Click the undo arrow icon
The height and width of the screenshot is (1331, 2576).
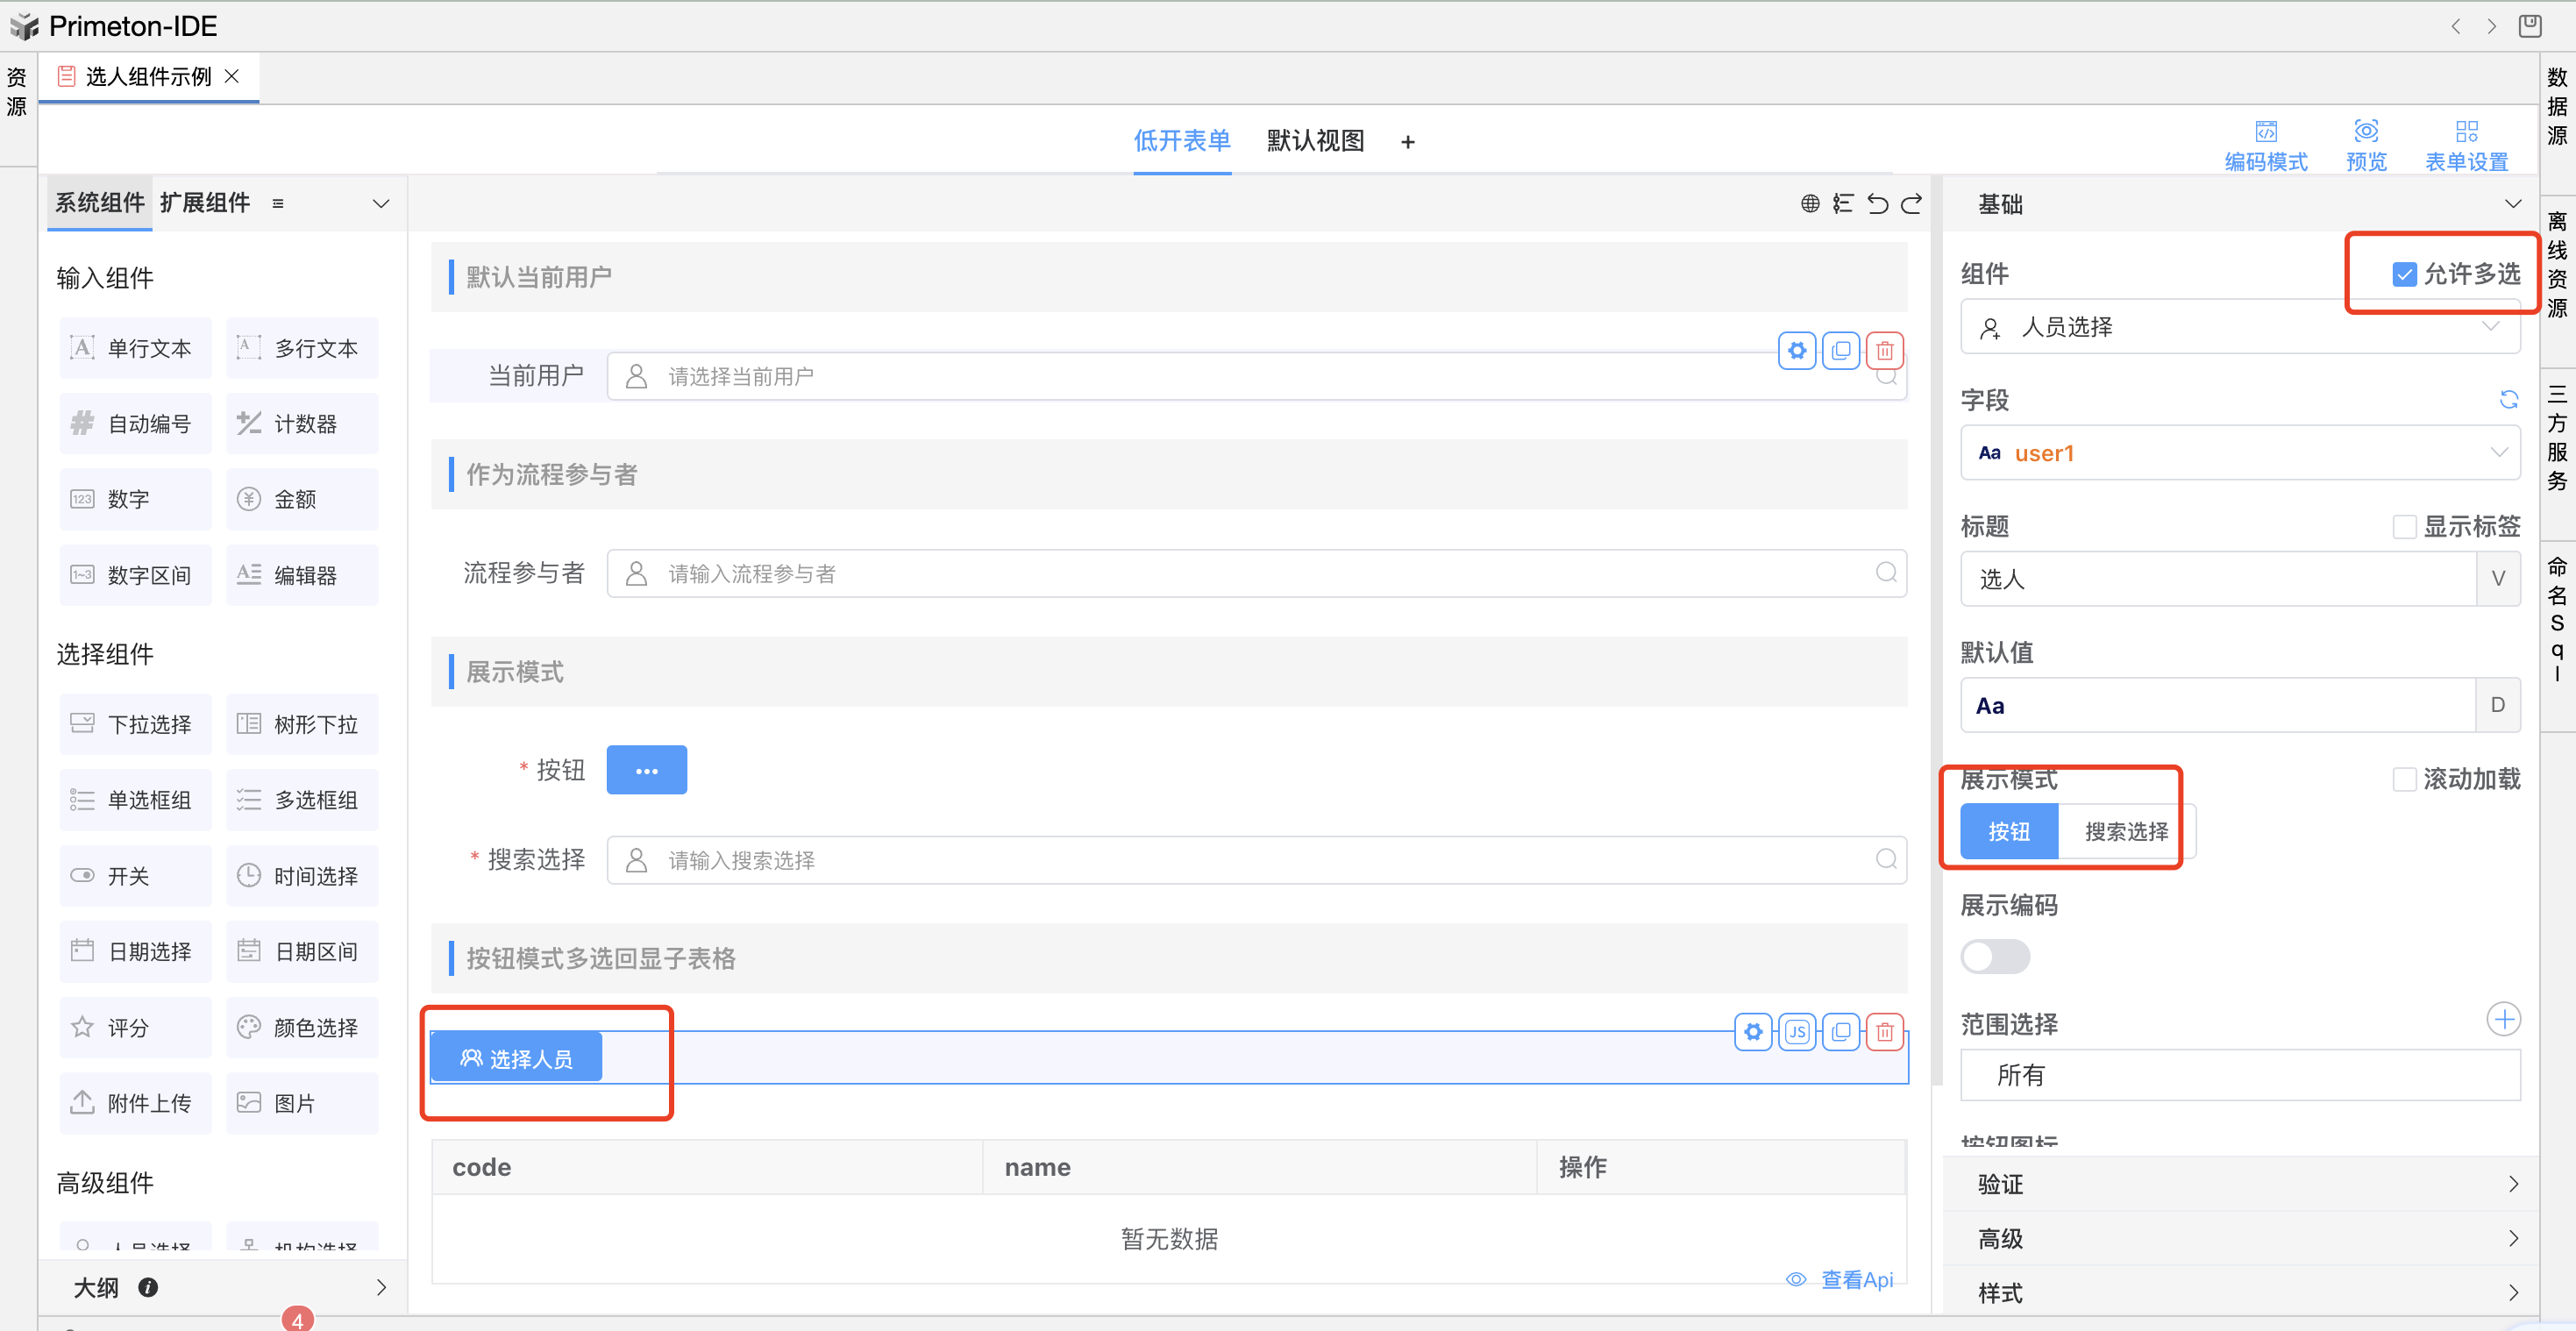pyautogui.click(x=1877, y=204)
